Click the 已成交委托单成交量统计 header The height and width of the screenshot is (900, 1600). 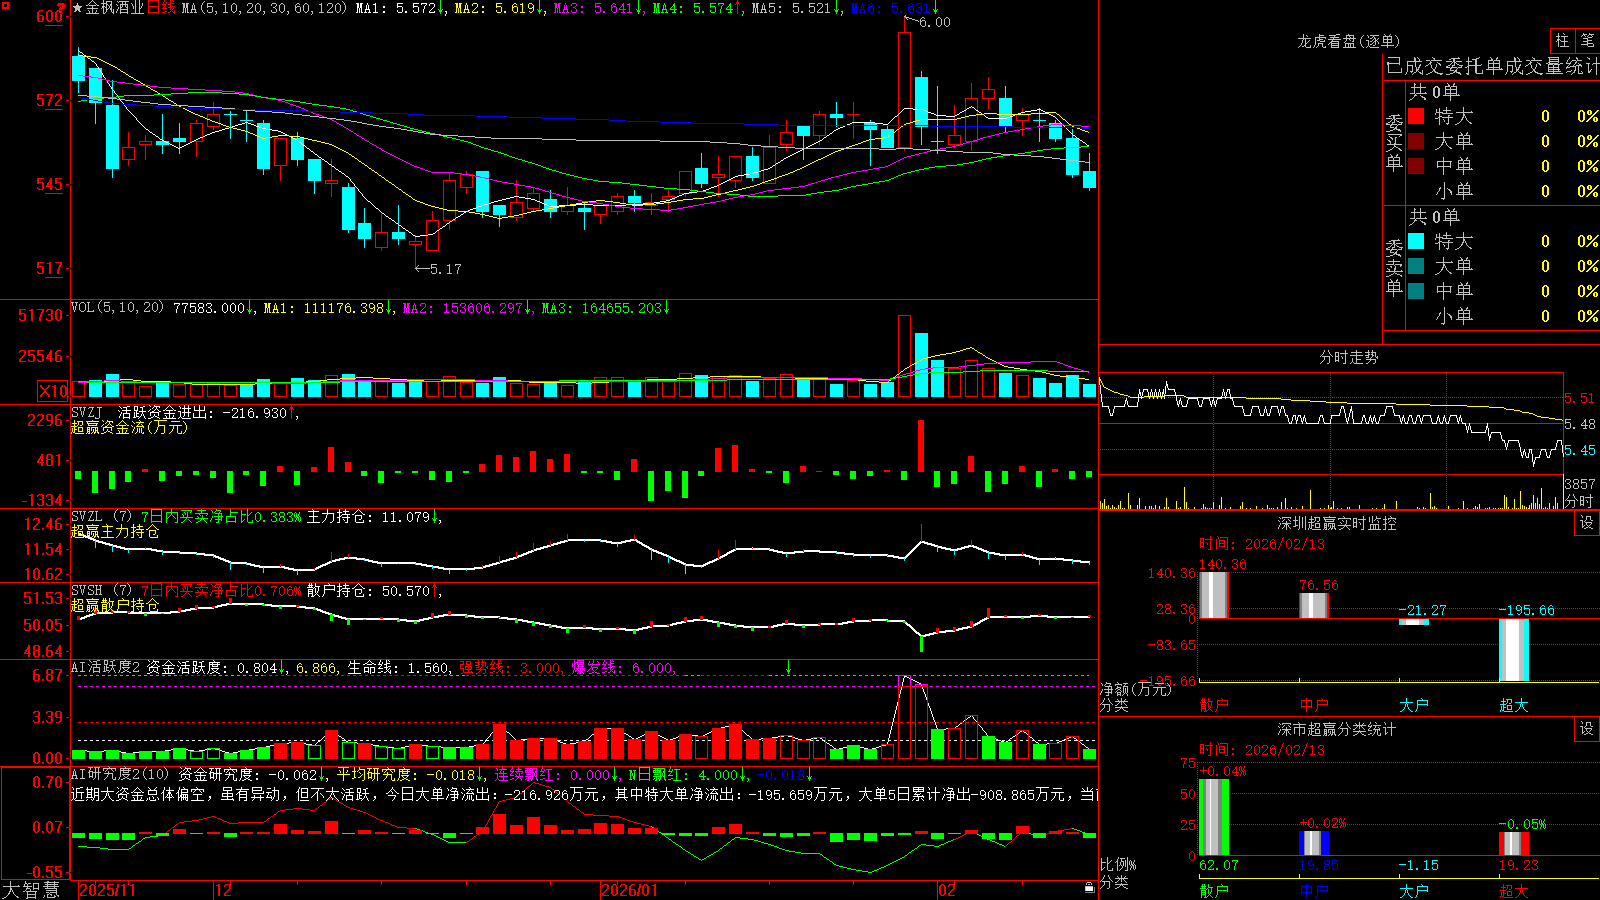coord(1492,66)
